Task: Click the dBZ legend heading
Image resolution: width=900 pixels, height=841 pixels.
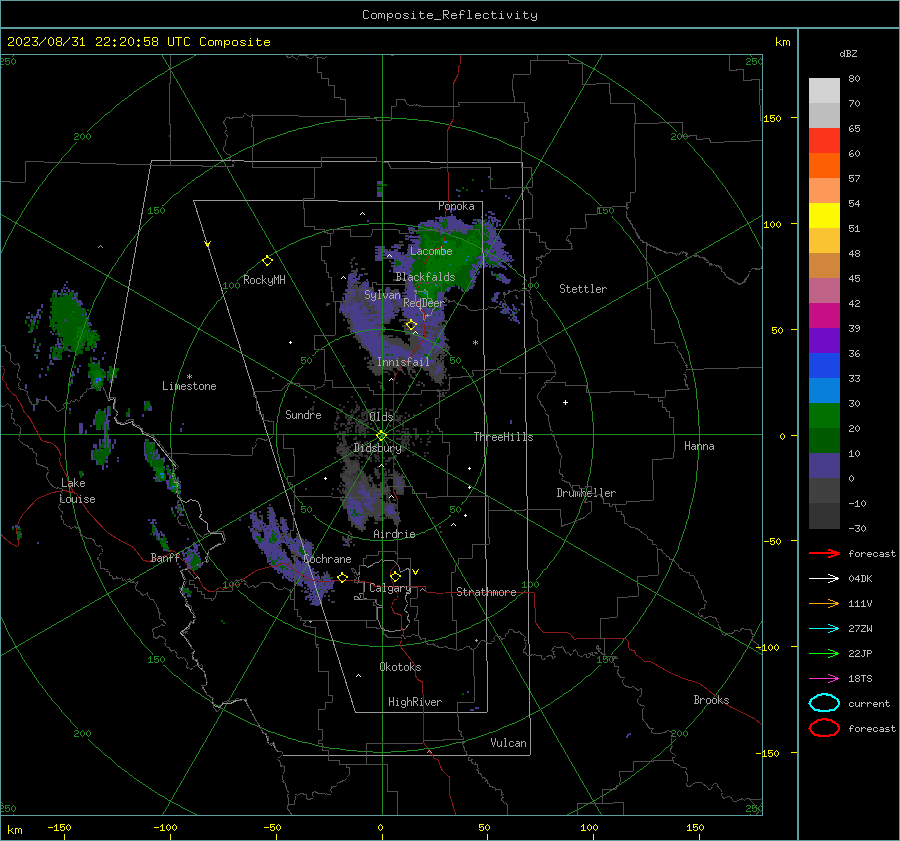Action: click(x=848, y=53)
